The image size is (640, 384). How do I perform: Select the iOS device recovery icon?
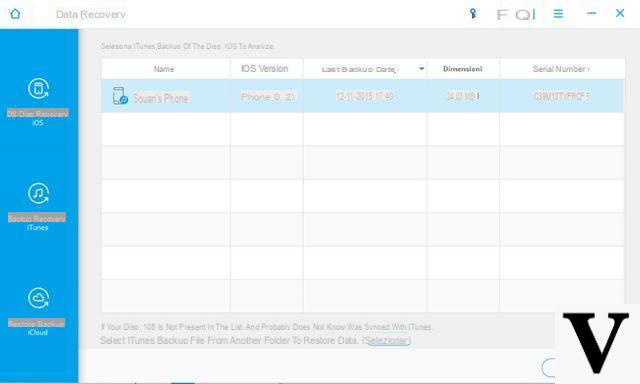(38, 89)
